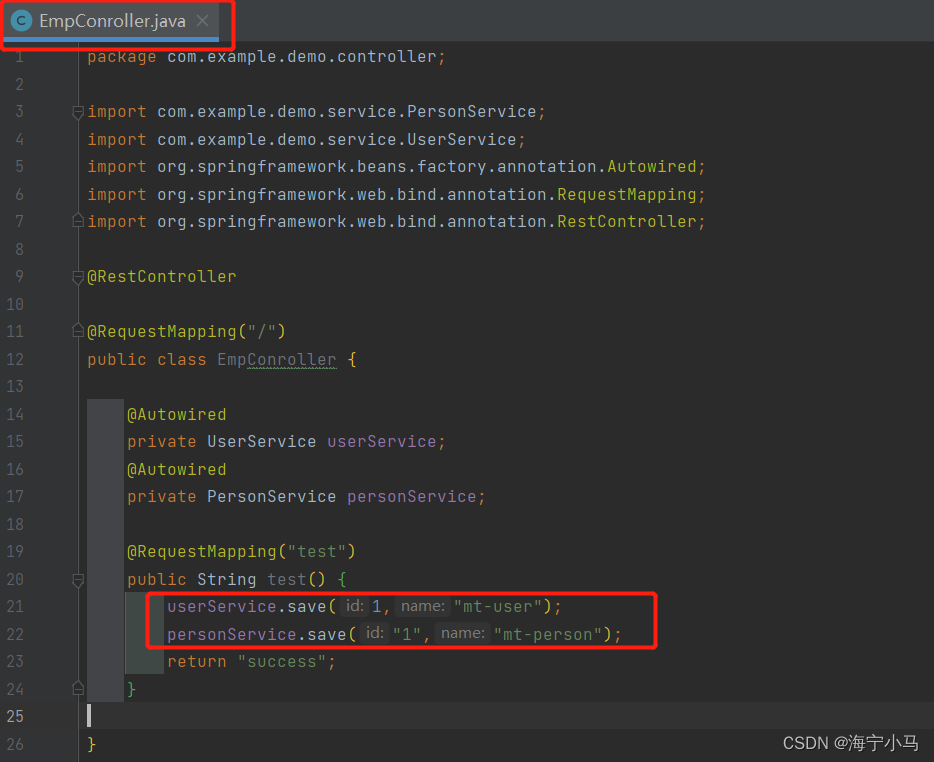Click RequestMapping in the line 6 import
934x762 pixels.
(x=627, y=194)
